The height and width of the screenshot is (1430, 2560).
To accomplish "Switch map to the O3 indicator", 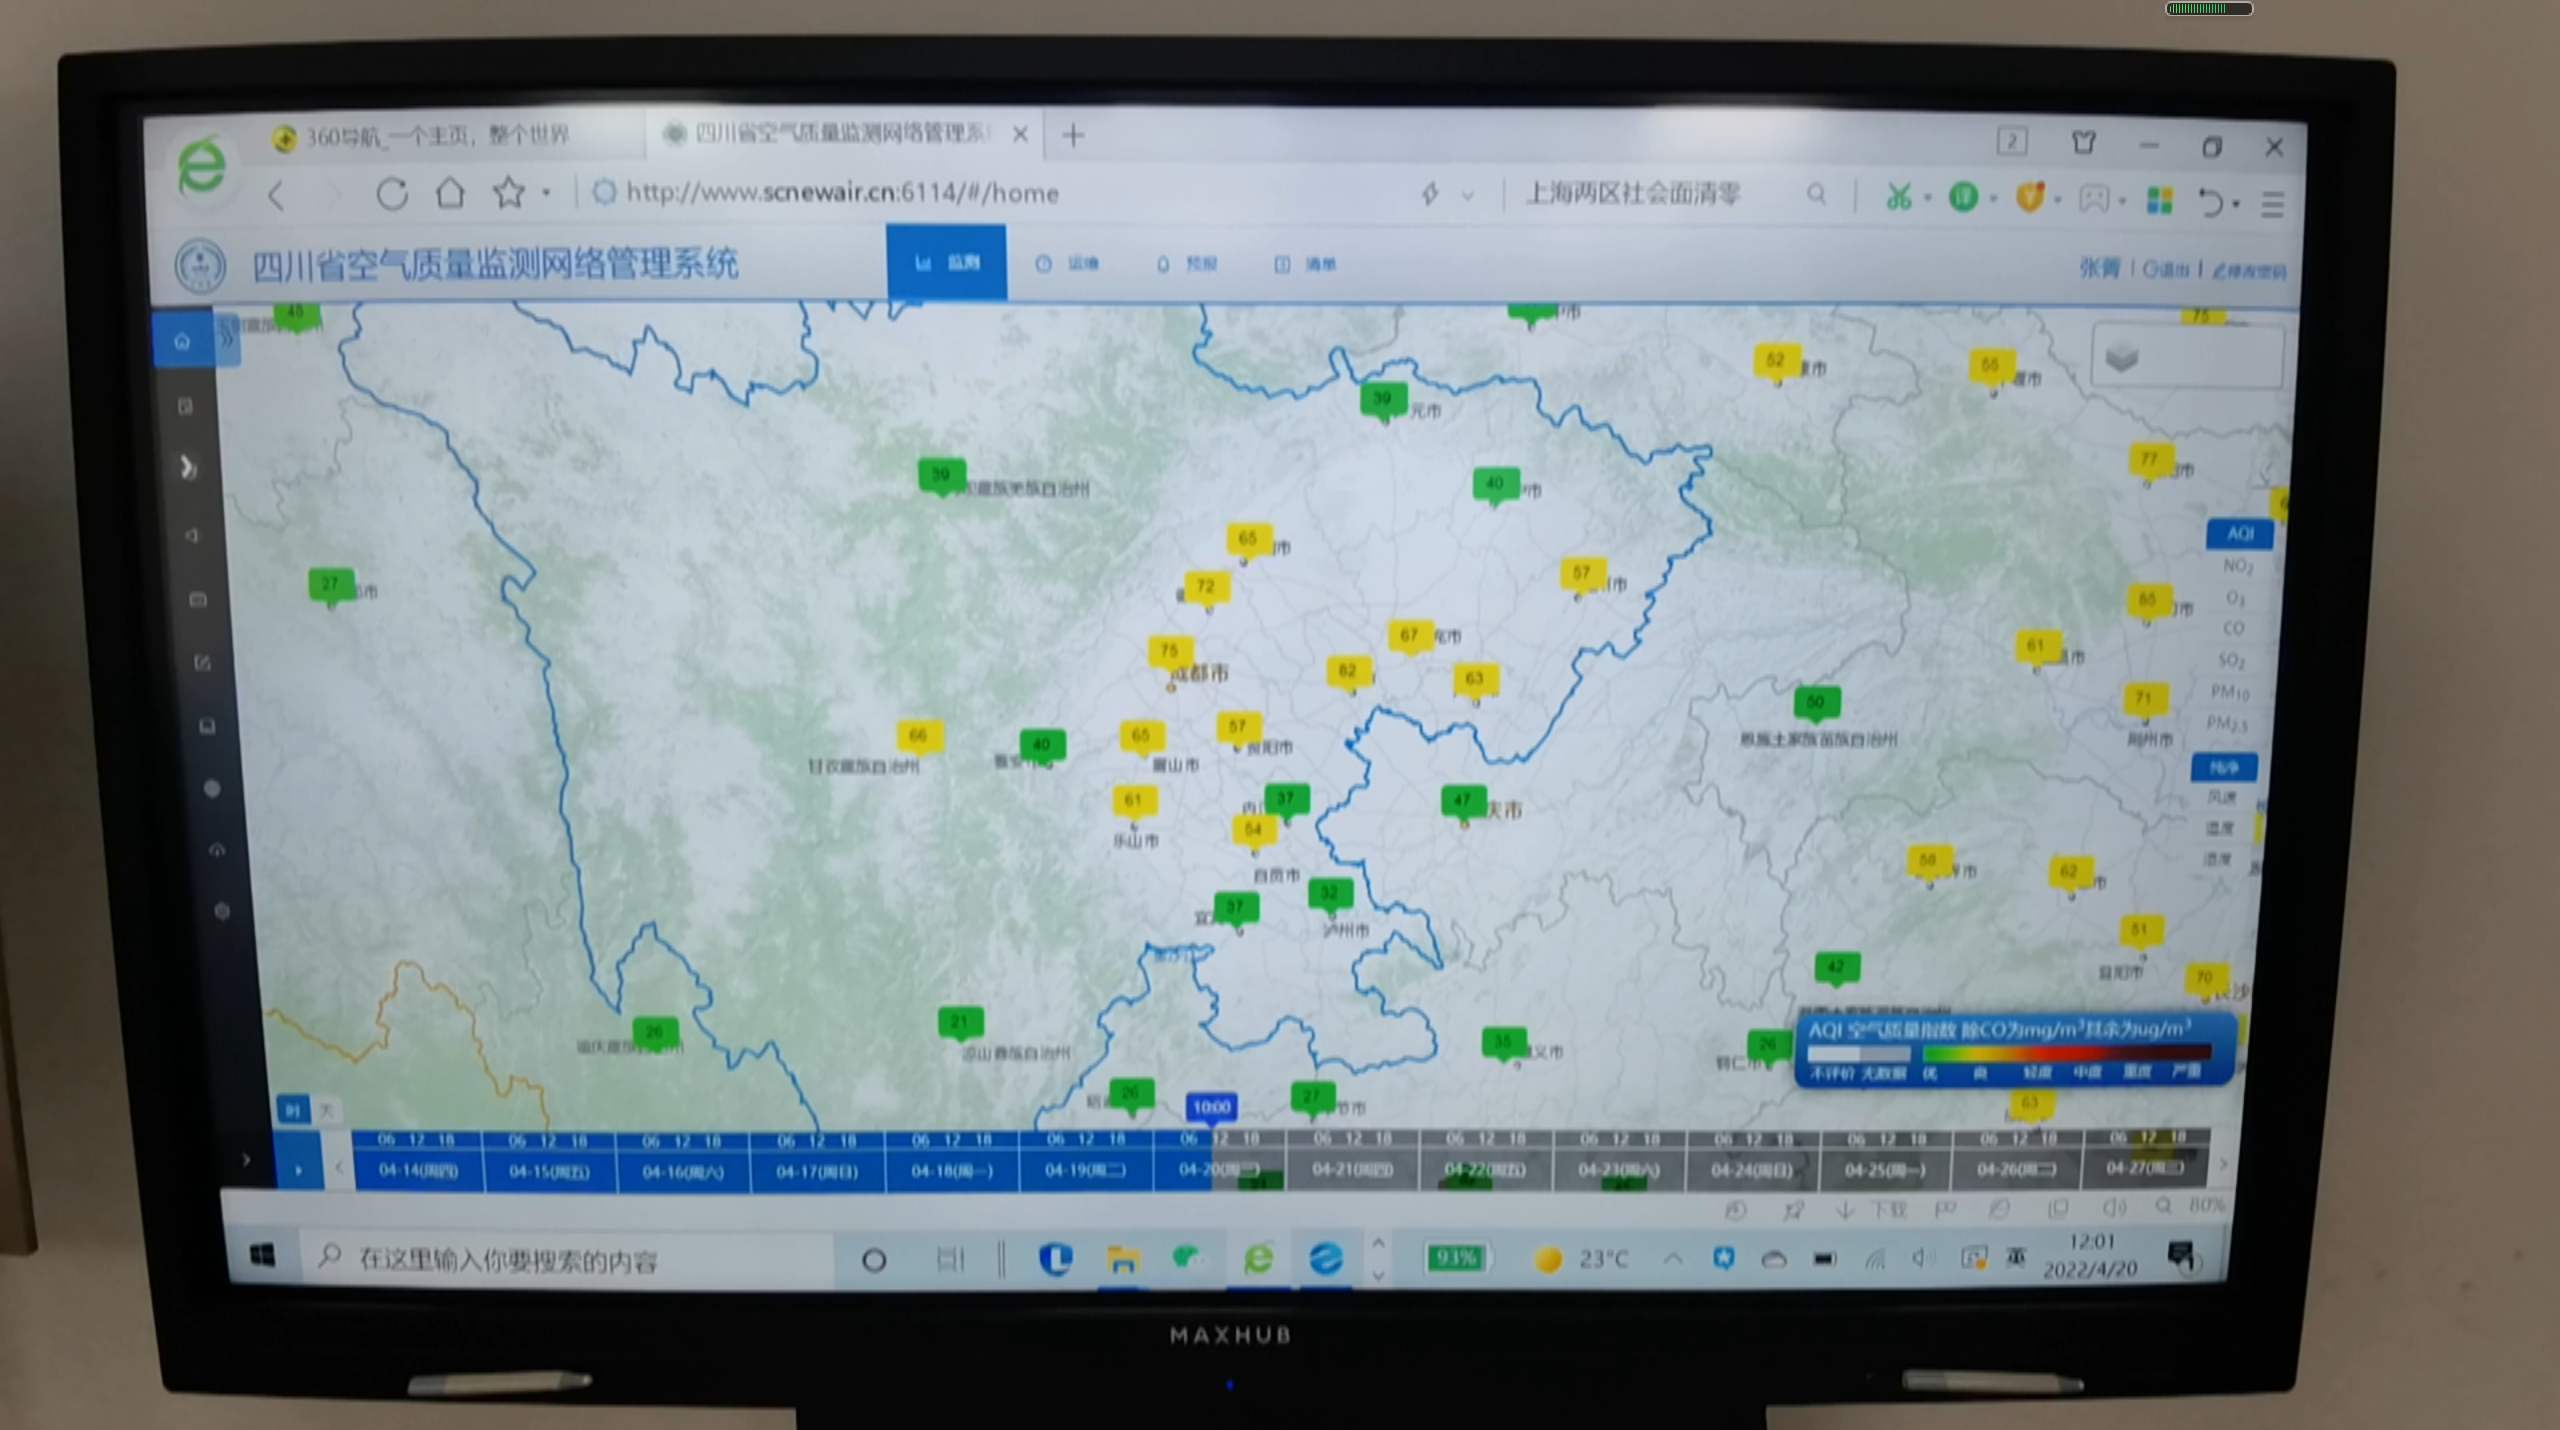I will coord(2235,598).
